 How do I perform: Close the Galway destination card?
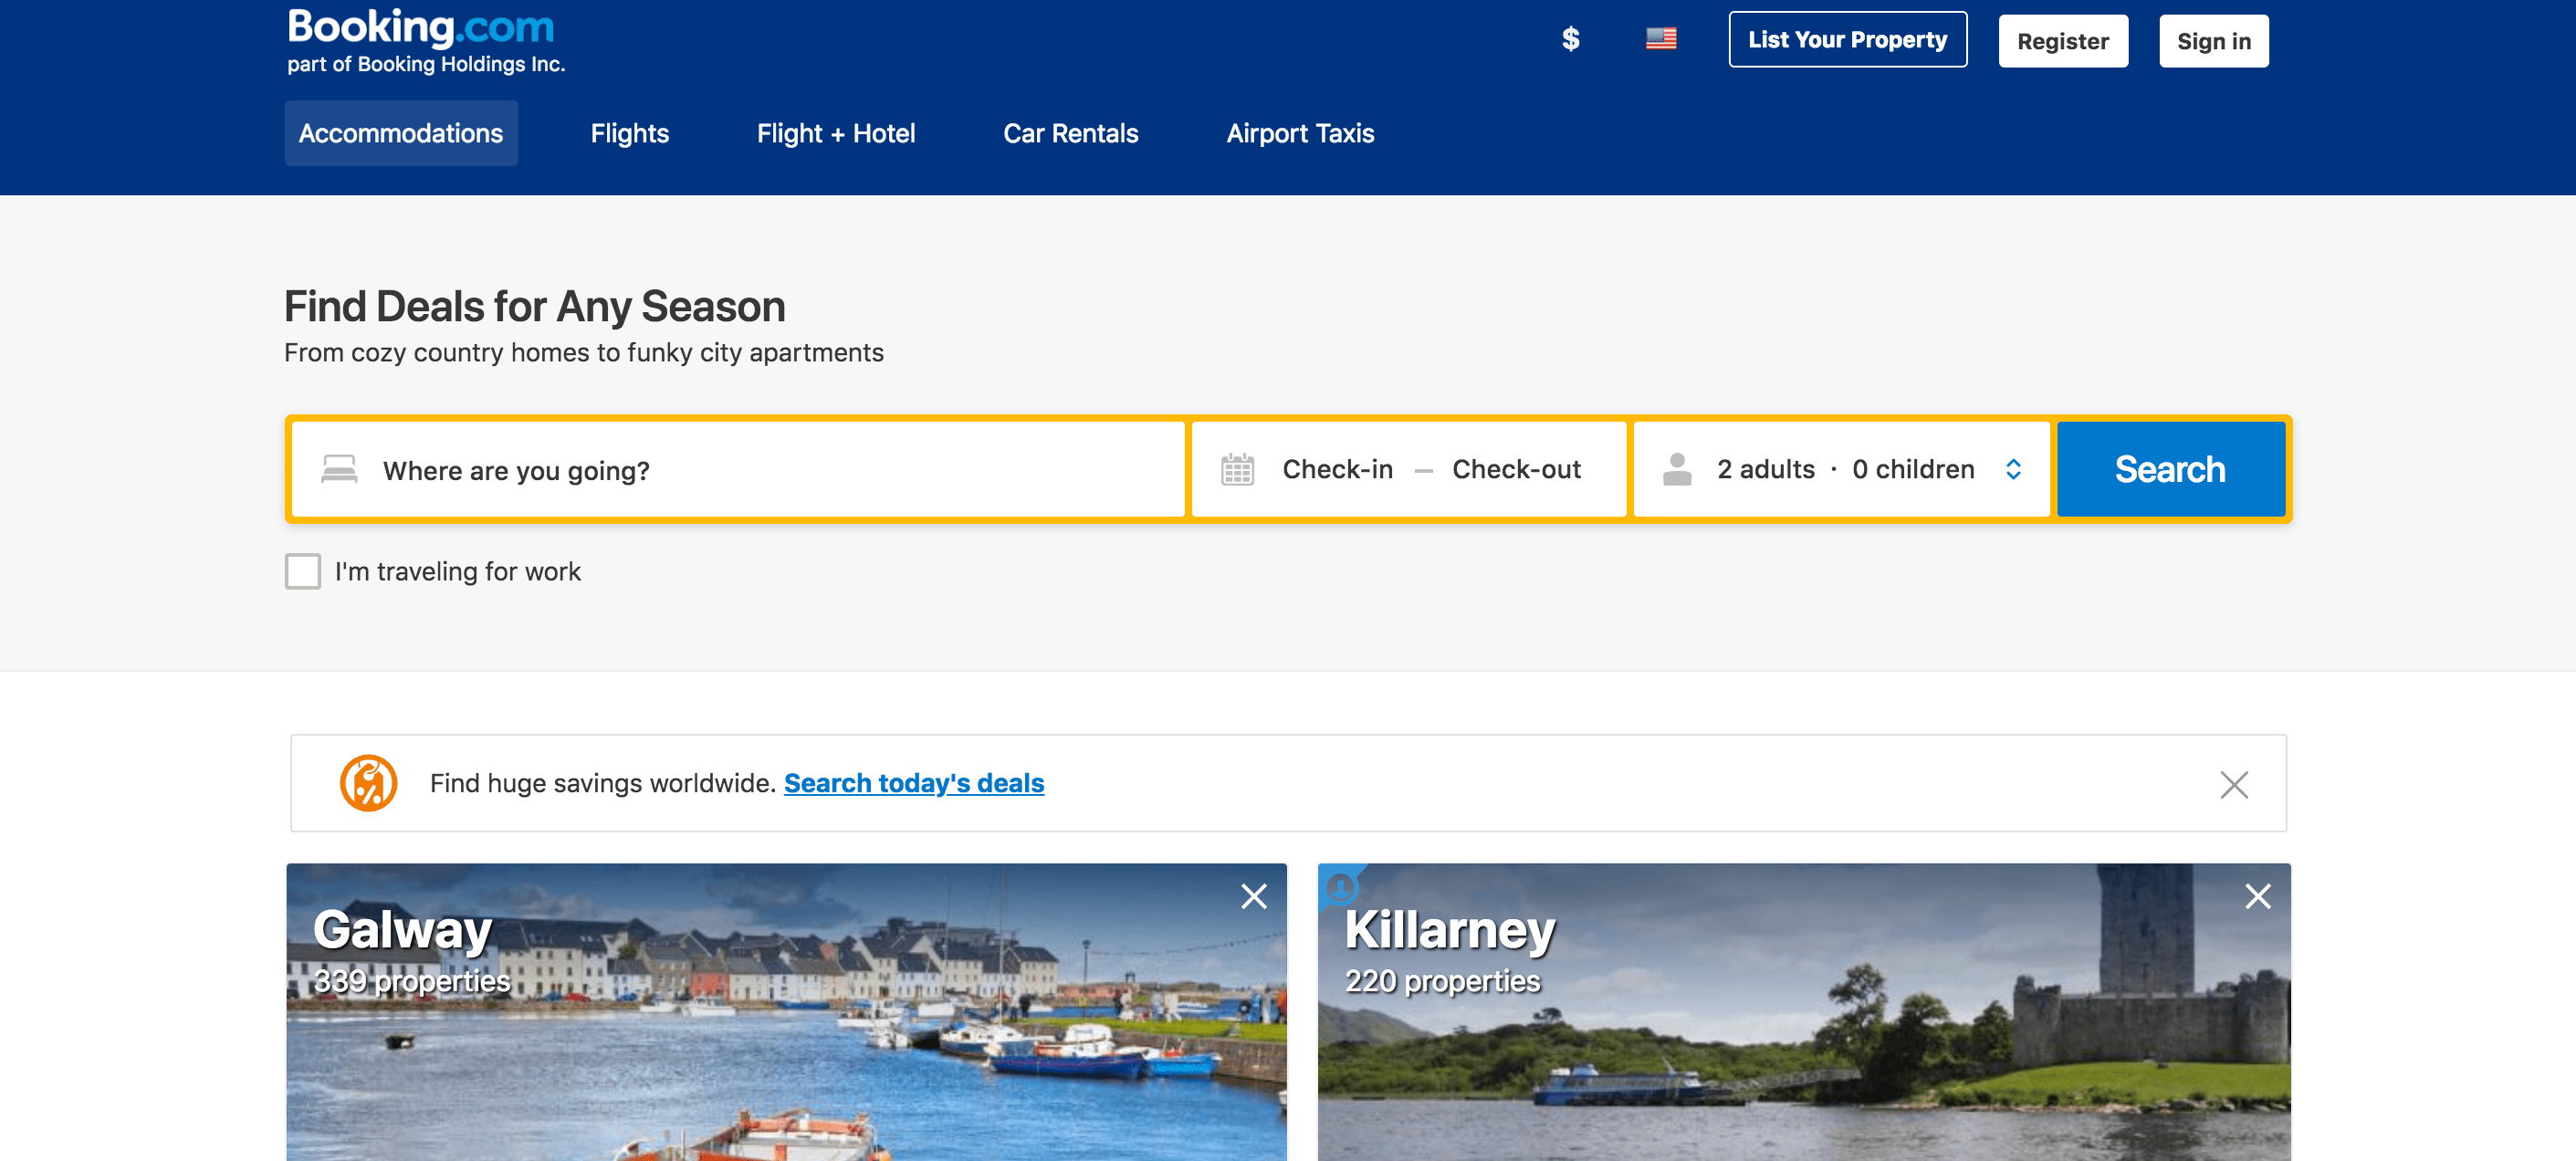tap(1253, 896)
